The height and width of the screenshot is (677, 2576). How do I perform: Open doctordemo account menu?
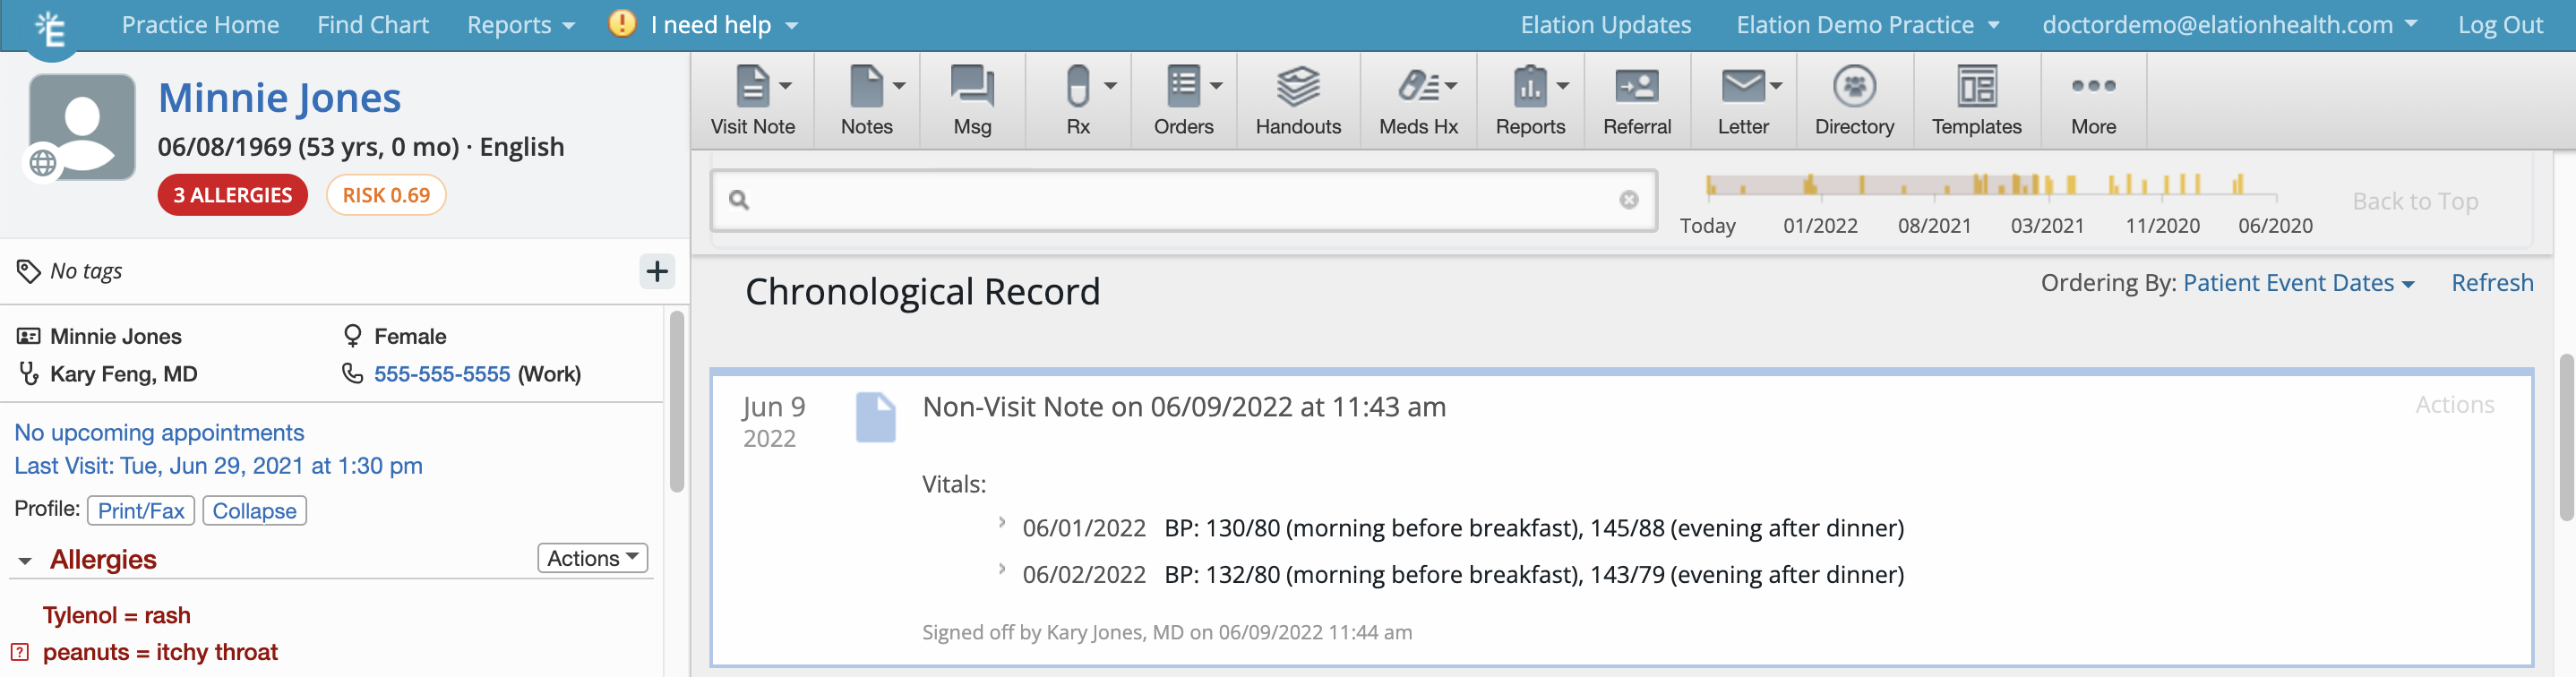pyautogui.click(x=2229, y=25)
